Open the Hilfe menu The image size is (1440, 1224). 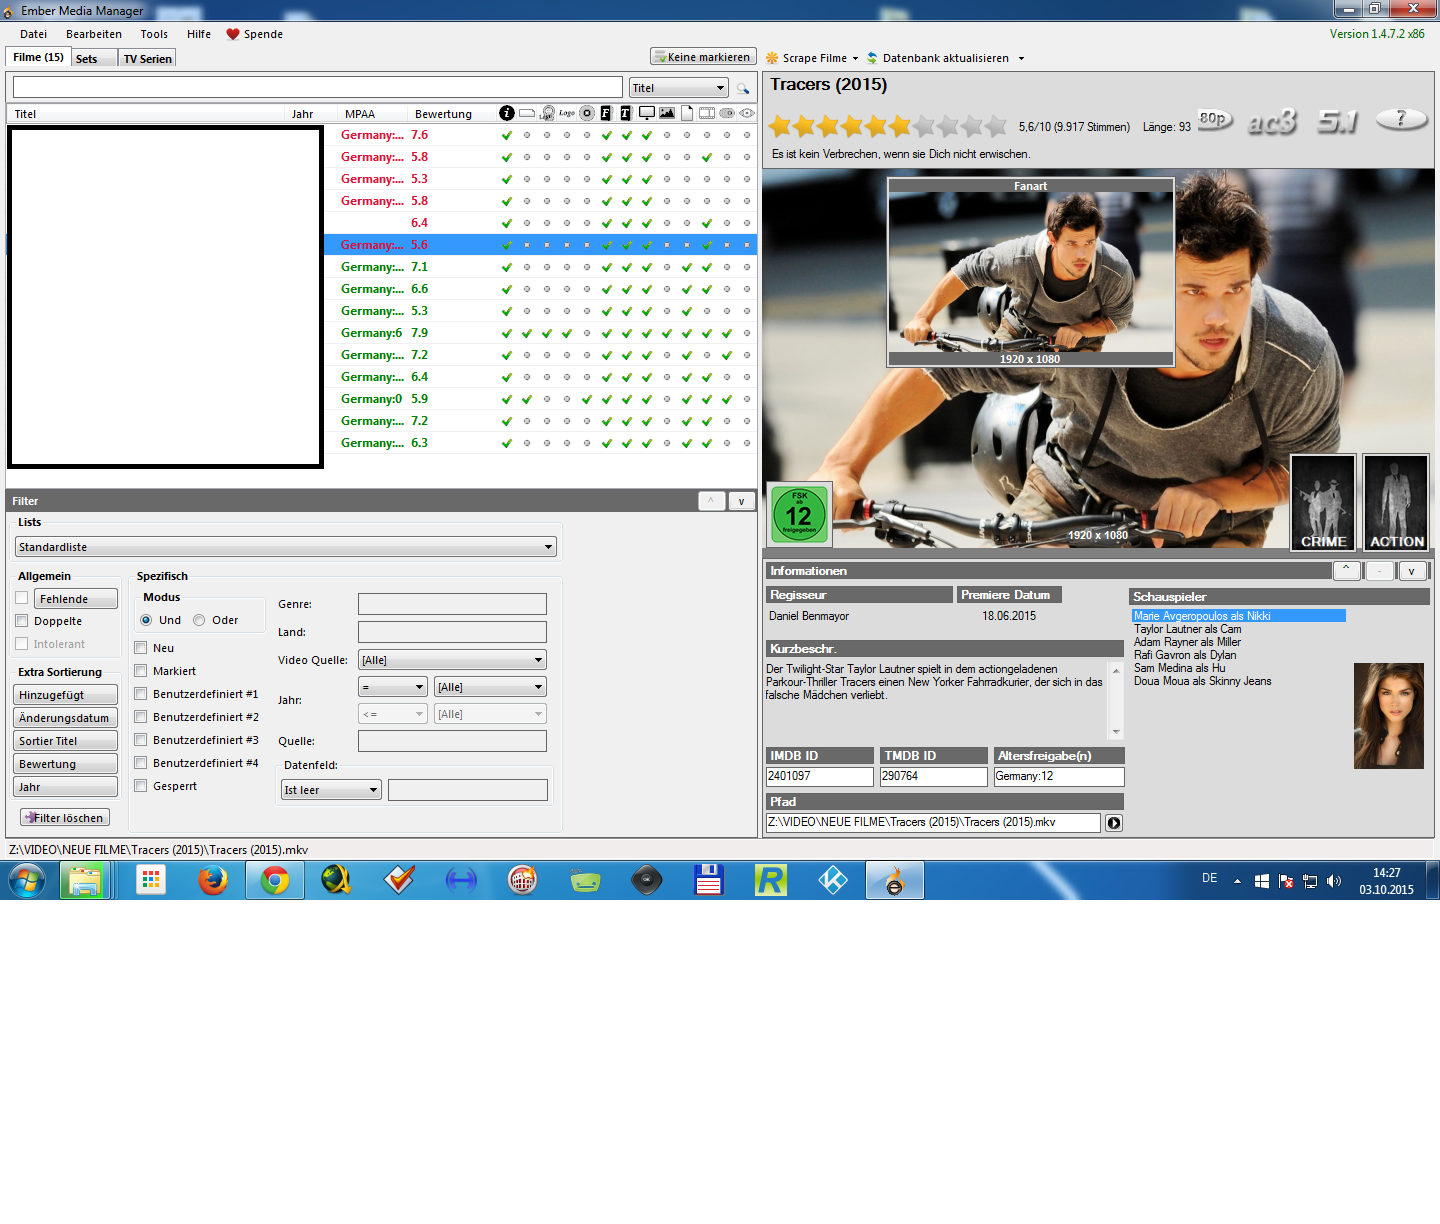[x=199, y=34]
